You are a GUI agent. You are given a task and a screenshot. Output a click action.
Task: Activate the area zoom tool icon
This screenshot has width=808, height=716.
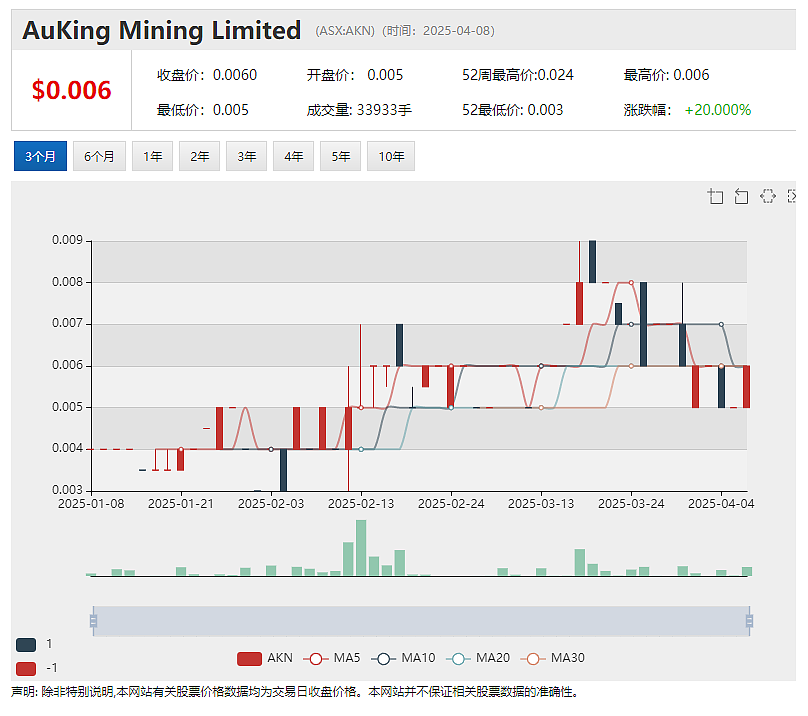coord(715,196)
